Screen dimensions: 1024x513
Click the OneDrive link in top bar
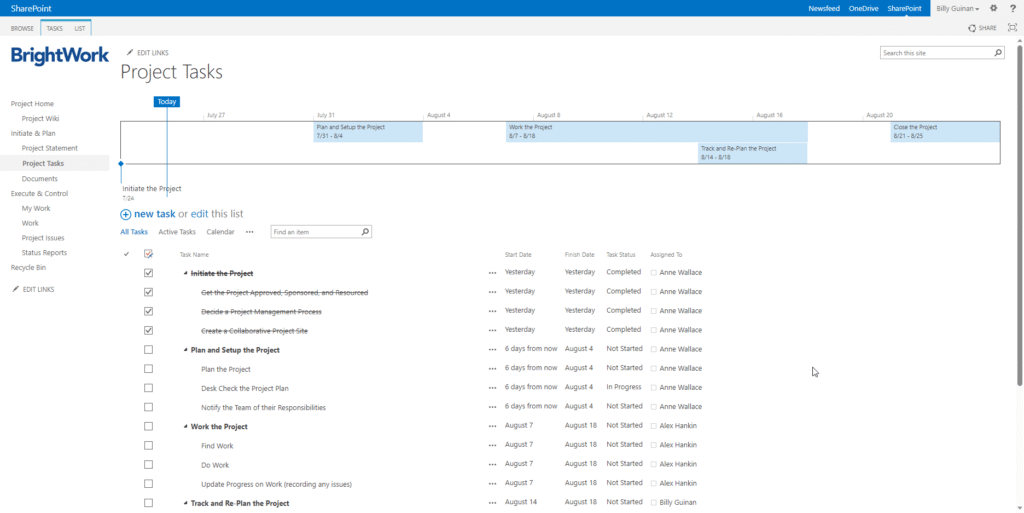[863, 8]
